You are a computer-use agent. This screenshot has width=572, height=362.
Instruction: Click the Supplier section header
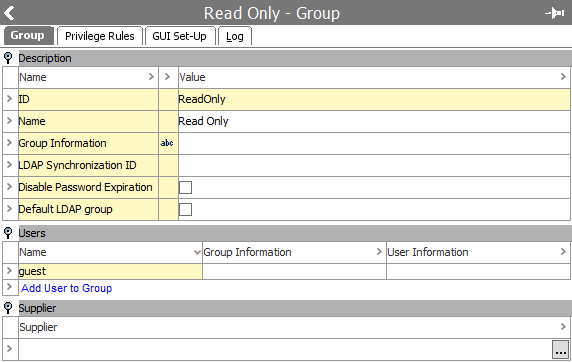(295, 308)
